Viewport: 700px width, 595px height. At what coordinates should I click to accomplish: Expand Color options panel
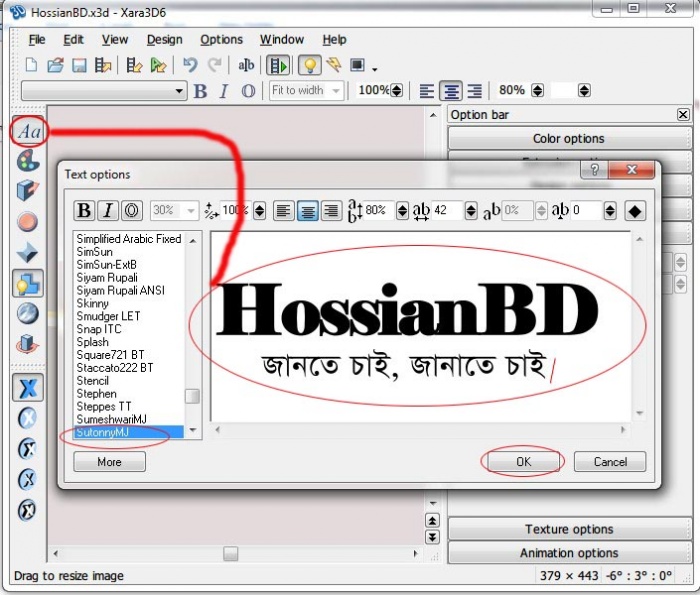pos(568,139)
